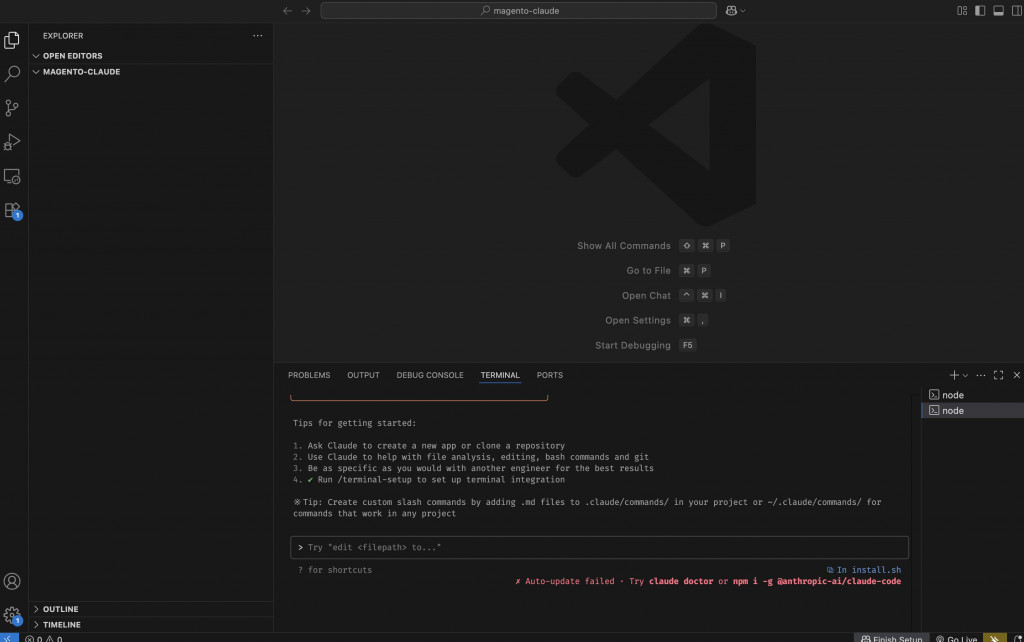Click the magento-claude command center search box

[x=519, y=10]
